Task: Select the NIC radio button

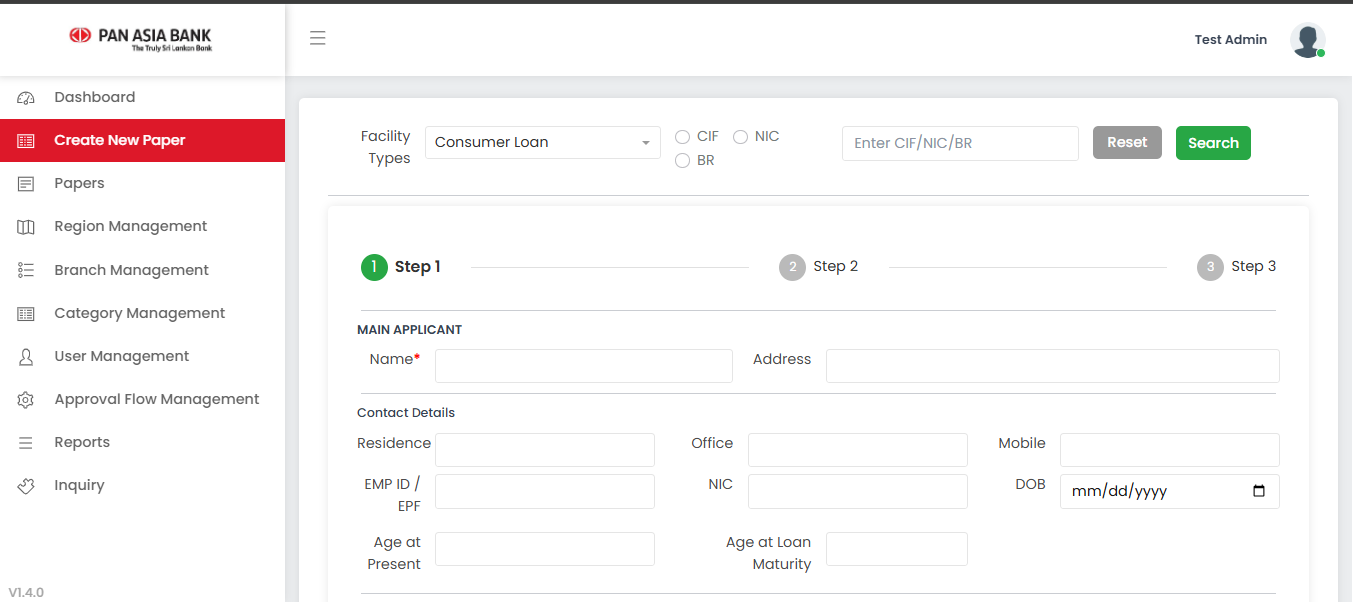Action: (x=741, y=137)
